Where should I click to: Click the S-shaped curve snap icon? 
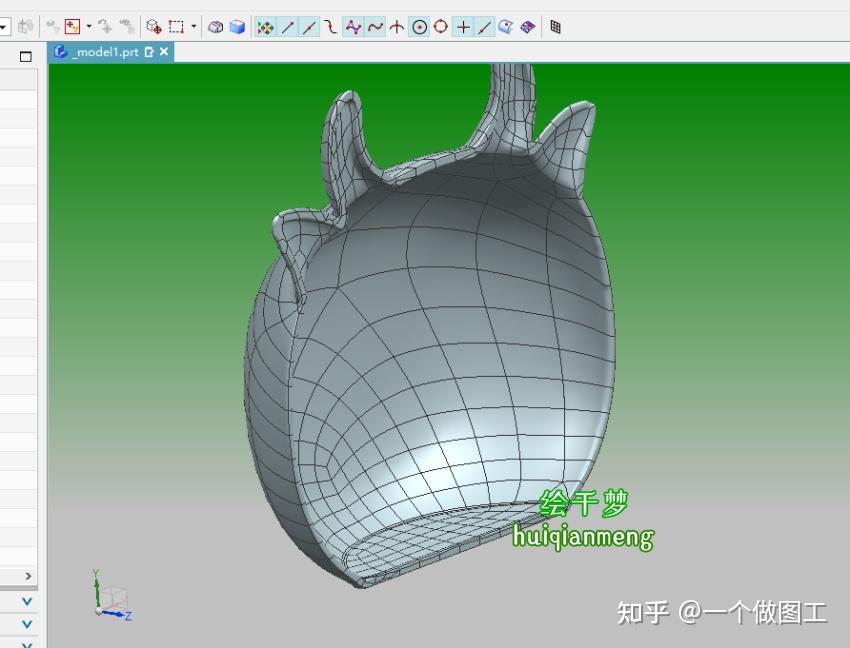pyautogui.click(x=331, y=27)
